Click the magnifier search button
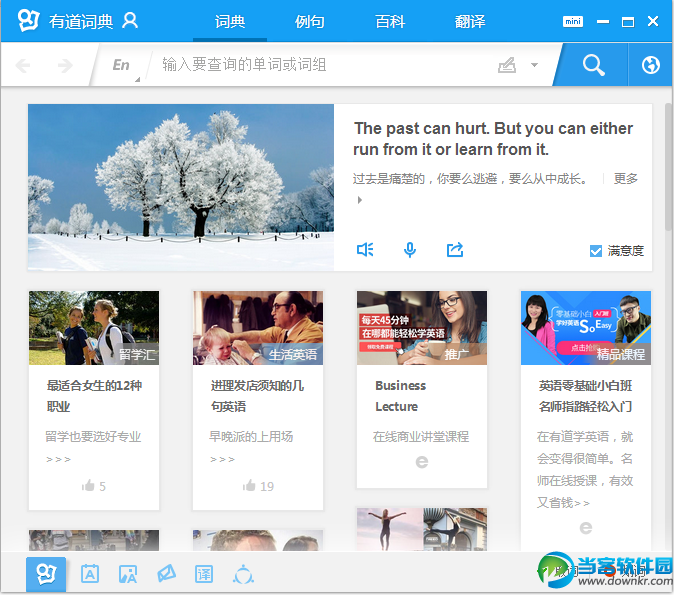This screenshot has height=595, width=674. coord(594,65)
